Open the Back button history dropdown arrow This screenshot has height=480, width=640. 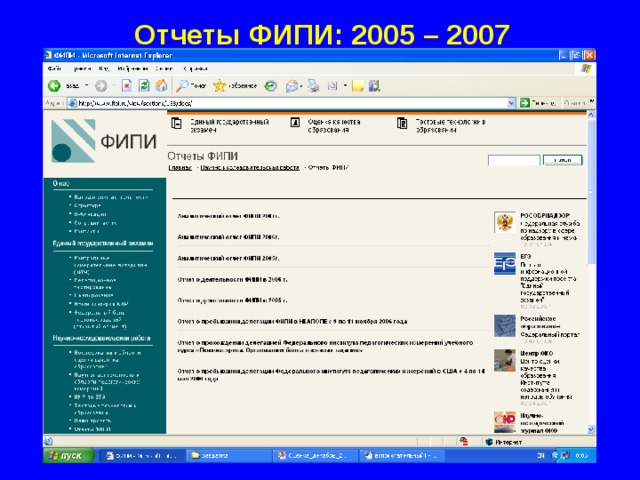click(87, 86)
